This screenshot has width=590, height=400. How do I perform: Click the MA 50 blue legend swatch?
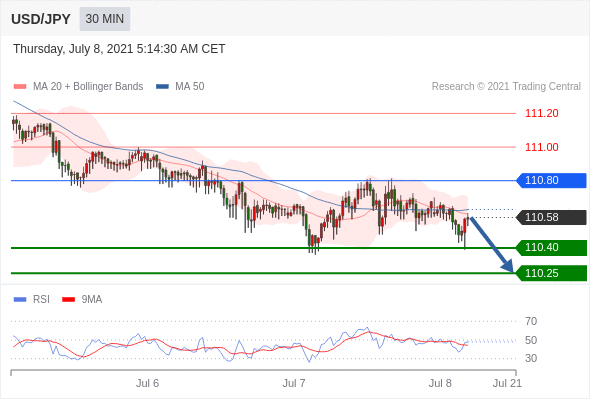[x=162, y=87]
